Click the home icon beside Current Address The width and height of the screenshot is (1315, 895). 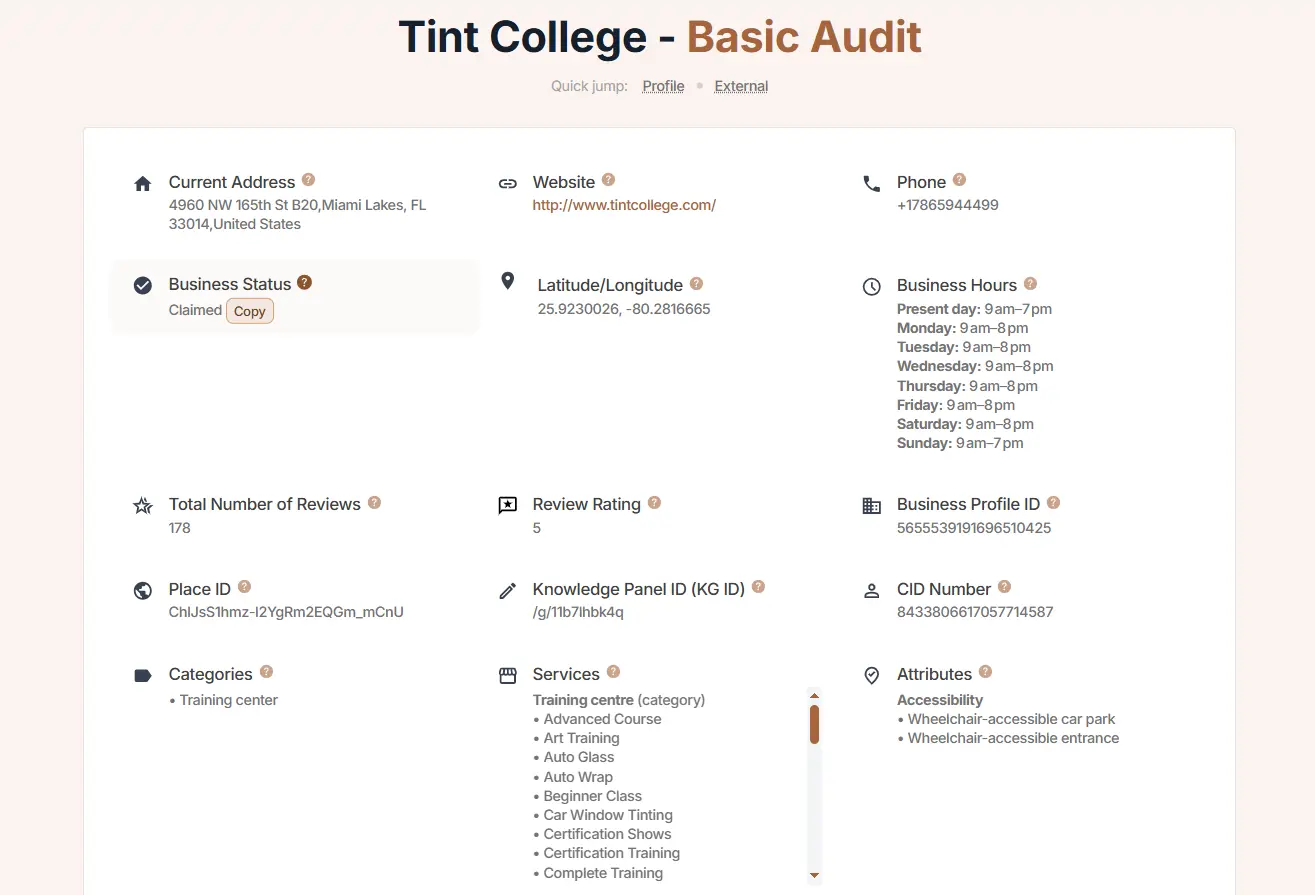tap(142, 183)
